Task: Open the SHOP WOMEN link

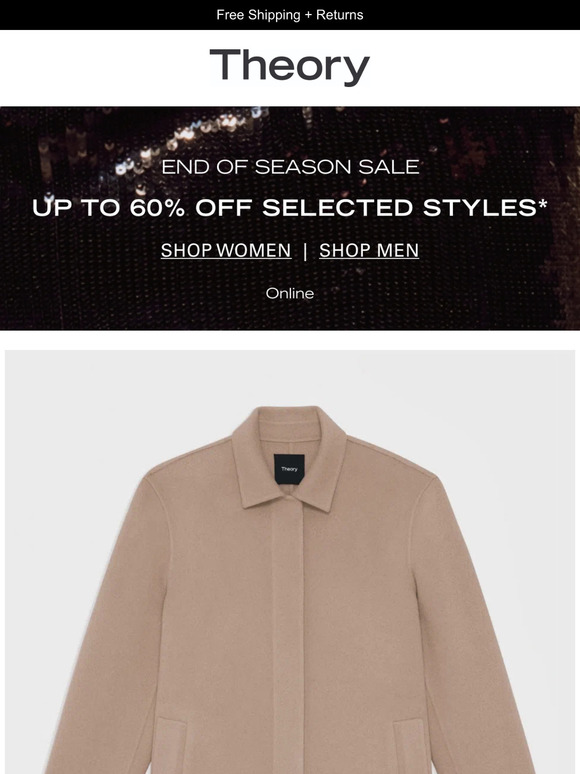Action: (226, 251)
